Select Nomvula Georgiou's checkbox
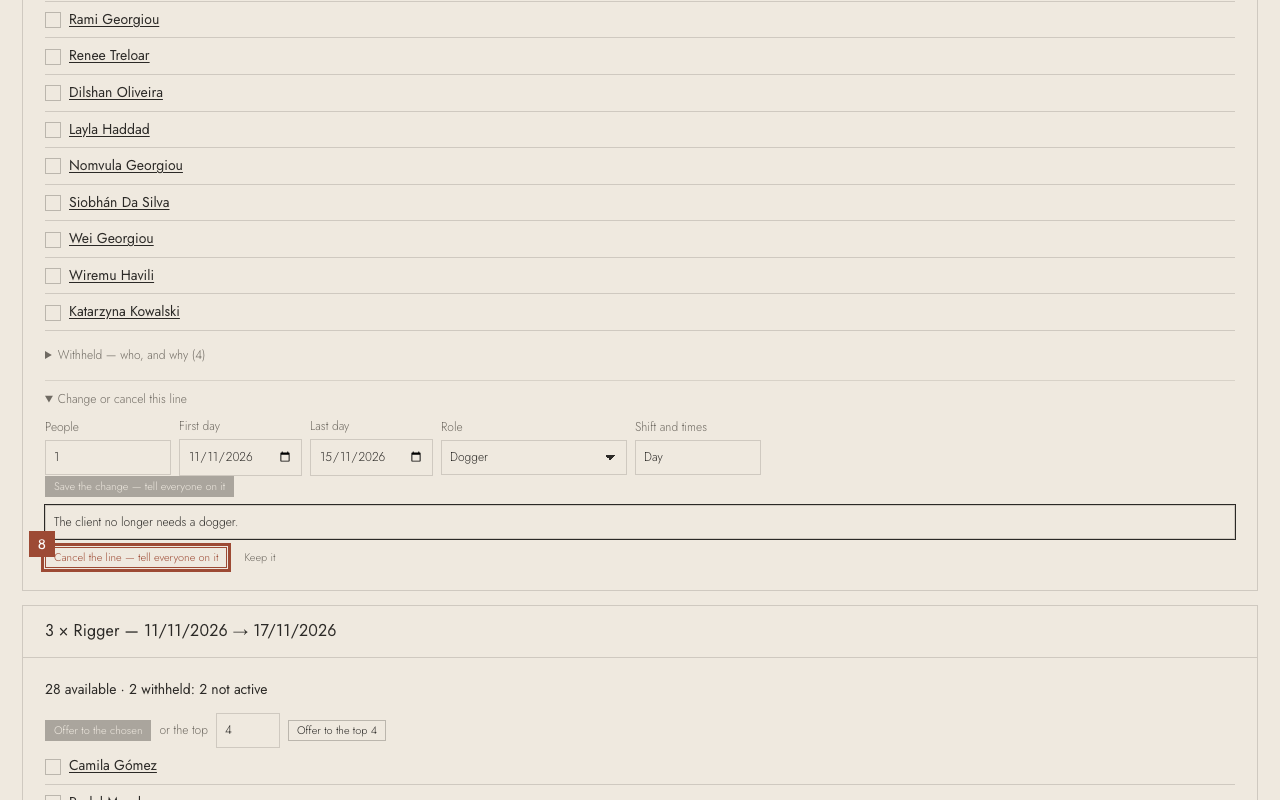Image resolution: width=1280 pixels, height=800 pixels. (53, 166)
